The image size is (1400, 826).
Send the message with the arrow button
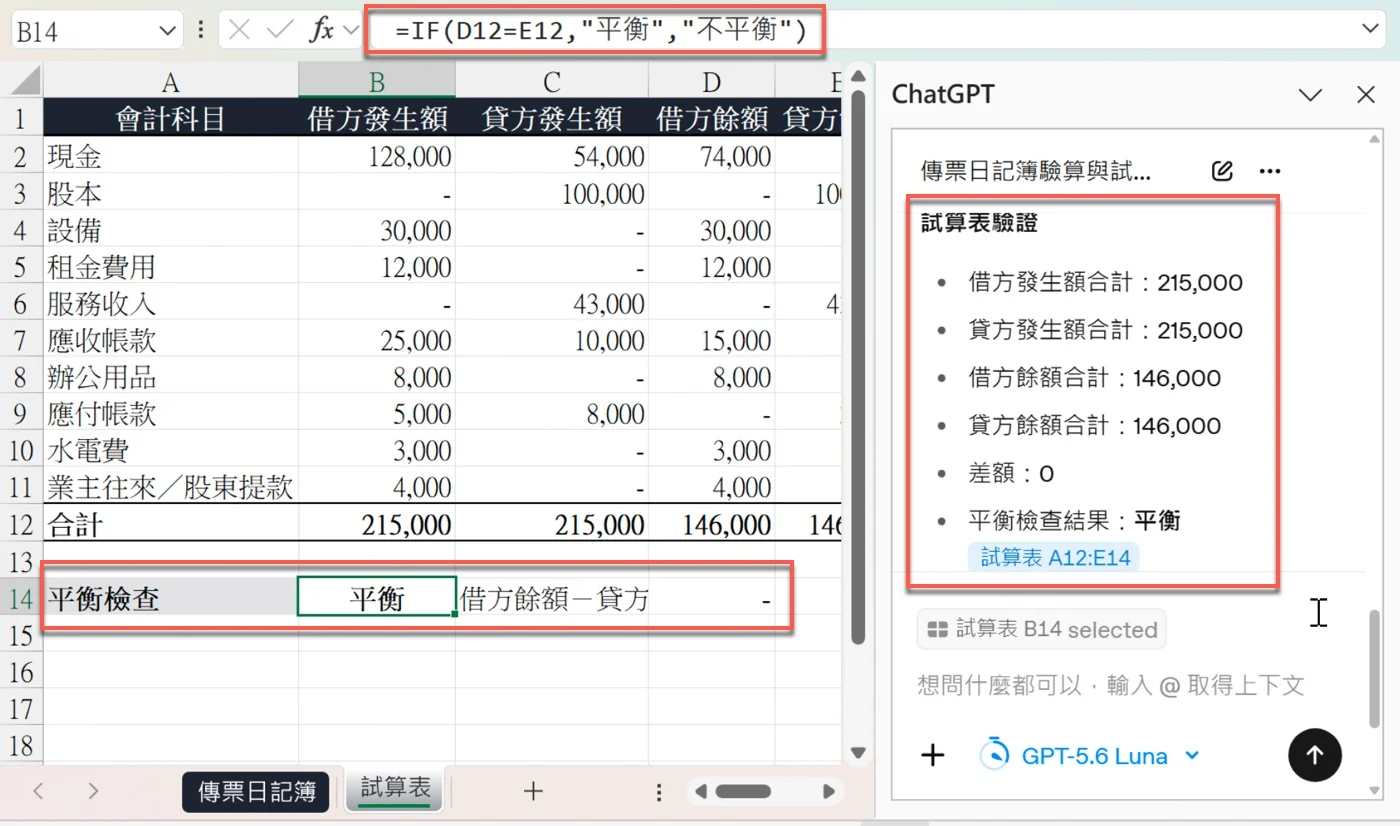tap(1315, 755)
